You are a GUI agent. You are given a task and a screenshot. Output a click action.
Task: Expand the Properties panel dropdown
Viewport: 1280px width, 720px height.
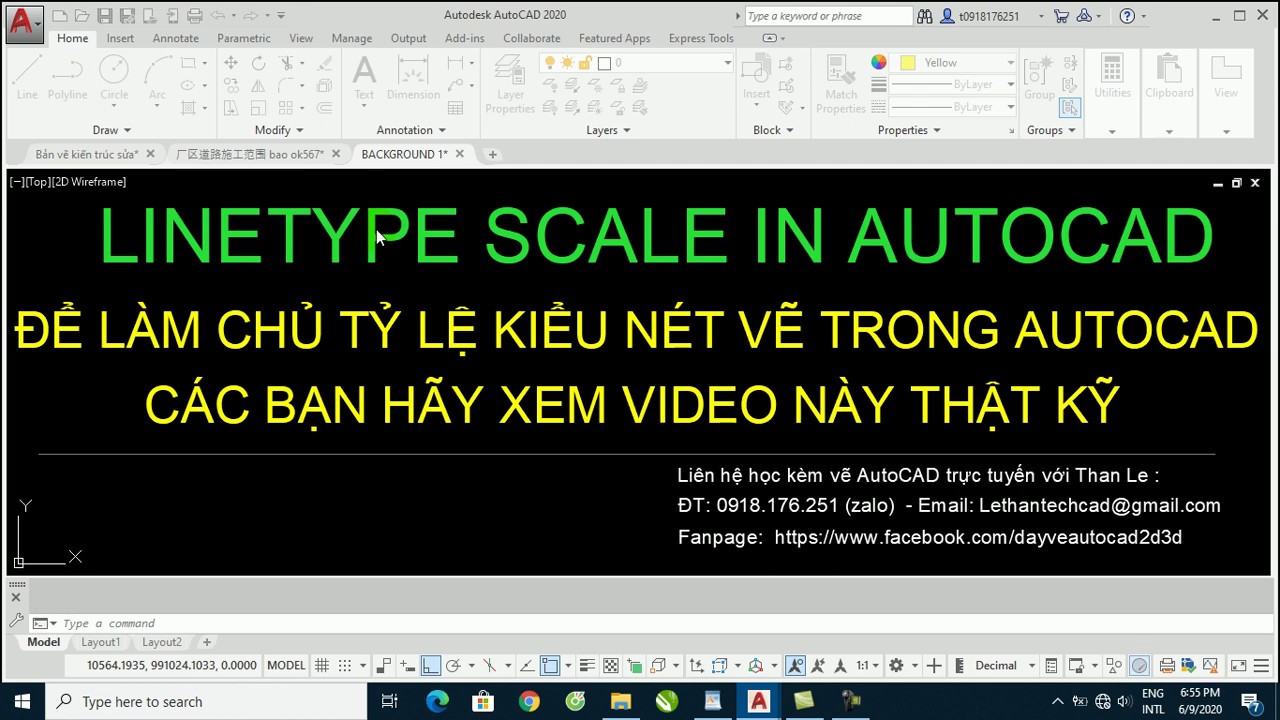[x=909, y=130]
